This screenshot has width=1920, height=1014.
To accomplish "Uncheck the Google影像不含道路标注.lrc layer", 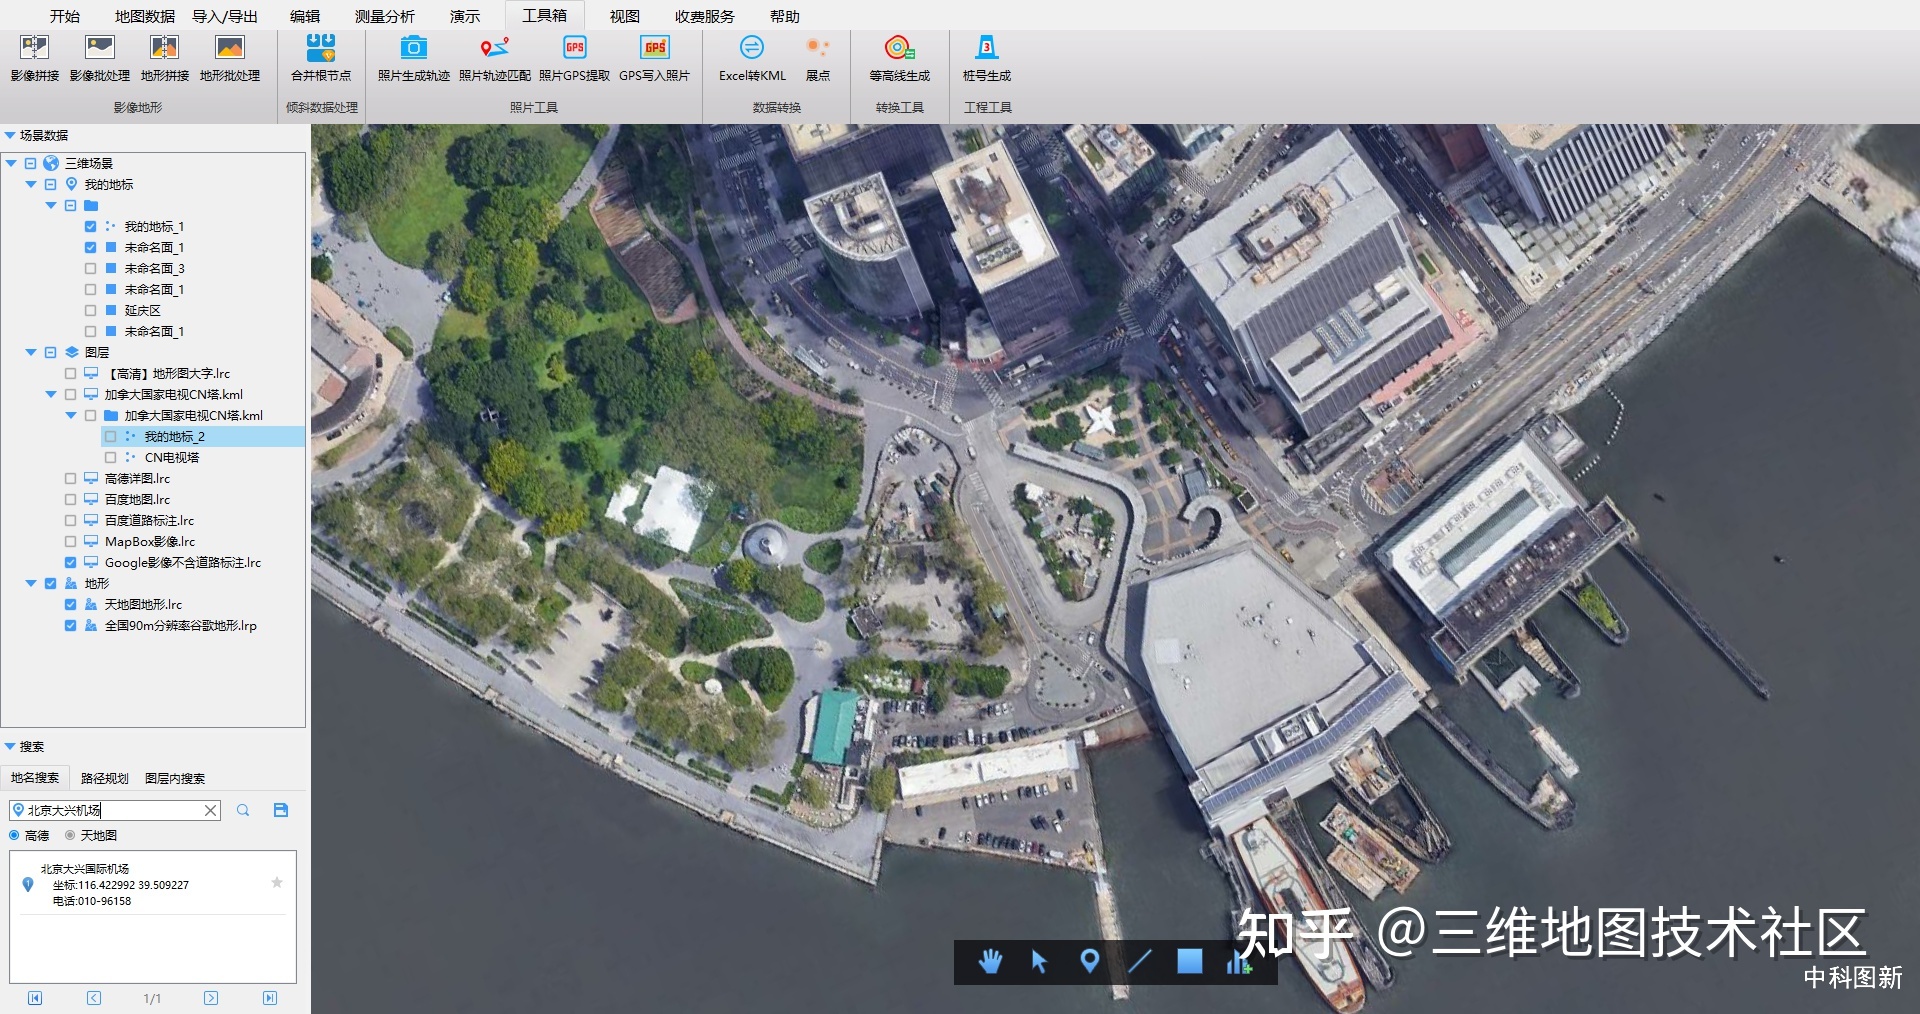I will point(71,563).
